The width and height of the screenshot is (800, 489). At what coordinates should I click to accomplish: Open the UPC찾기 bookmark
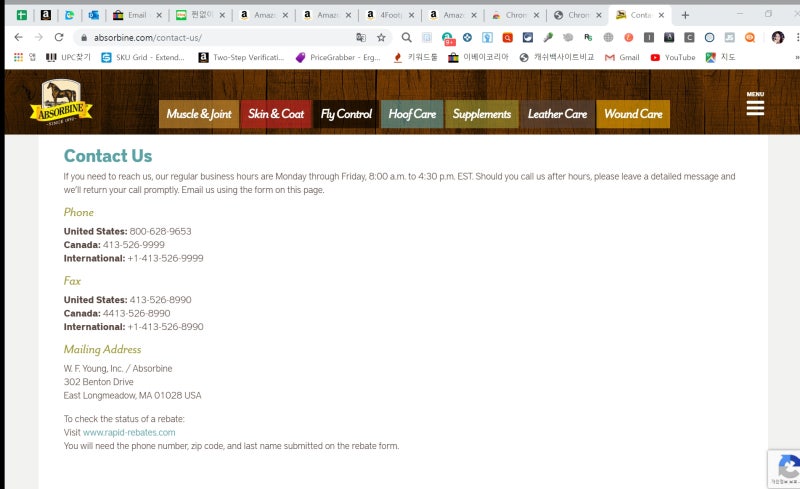68,57
